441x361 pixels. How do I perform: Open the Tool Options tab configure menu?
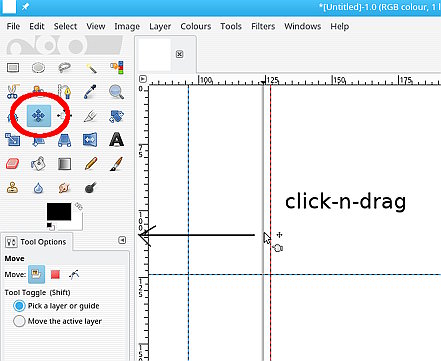(122, 240)
